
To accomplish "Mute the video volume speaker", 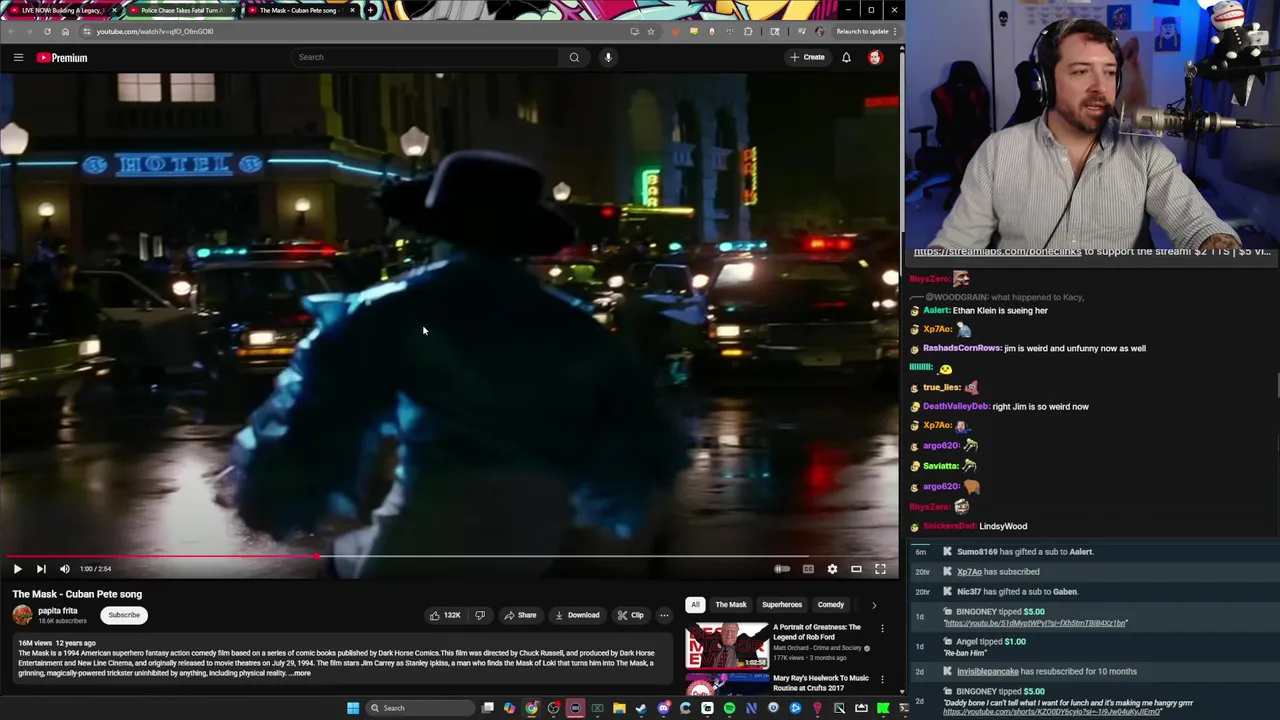I will (65, 569).
